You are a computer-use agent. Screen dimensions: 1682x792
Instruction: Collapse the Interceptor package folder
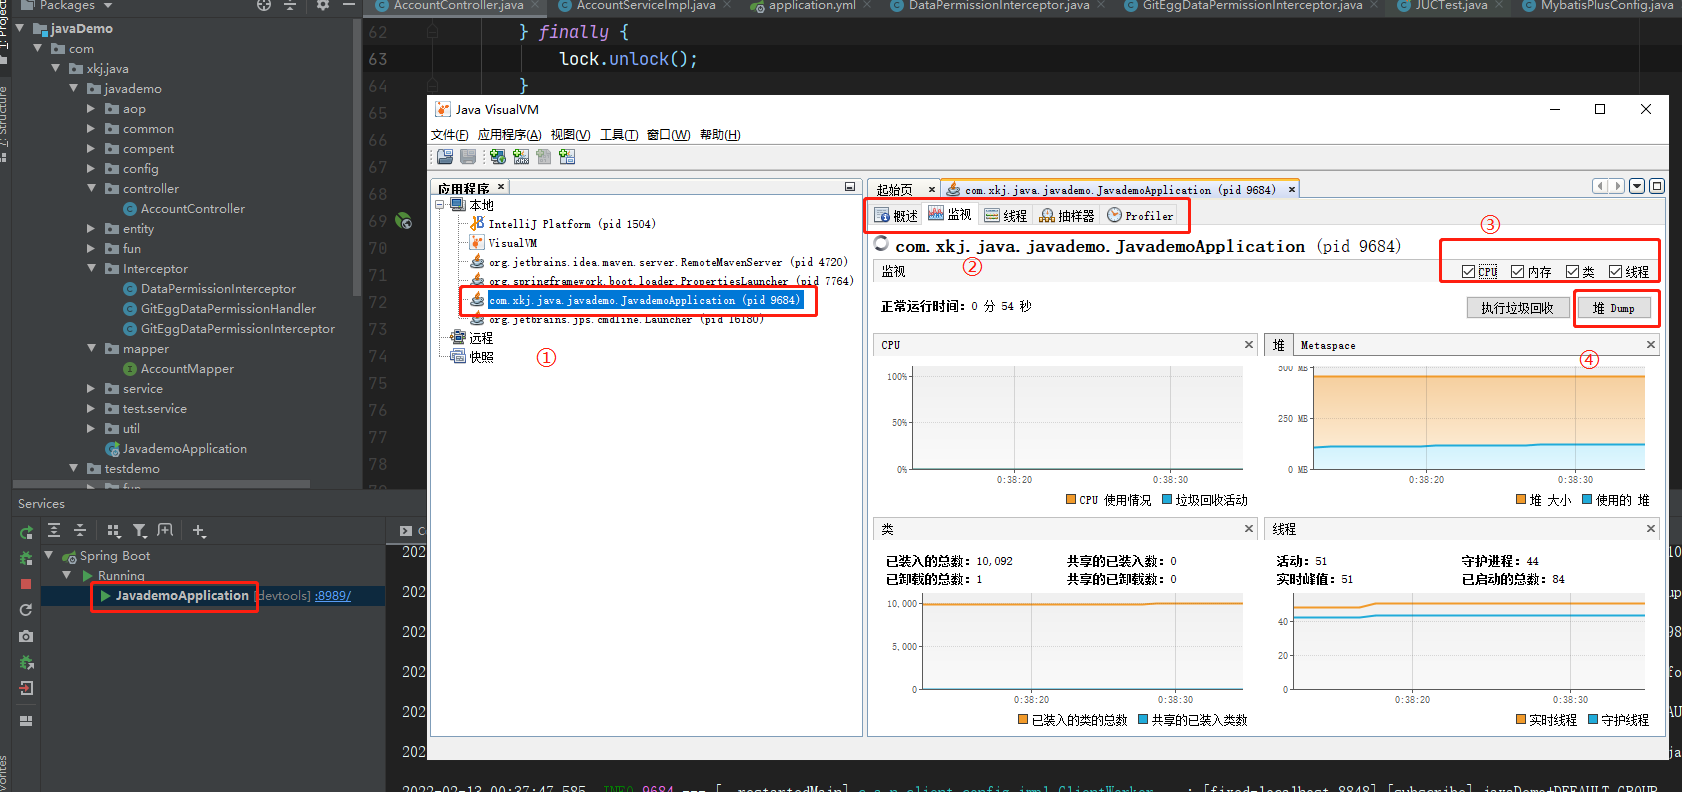click(91, 269)
